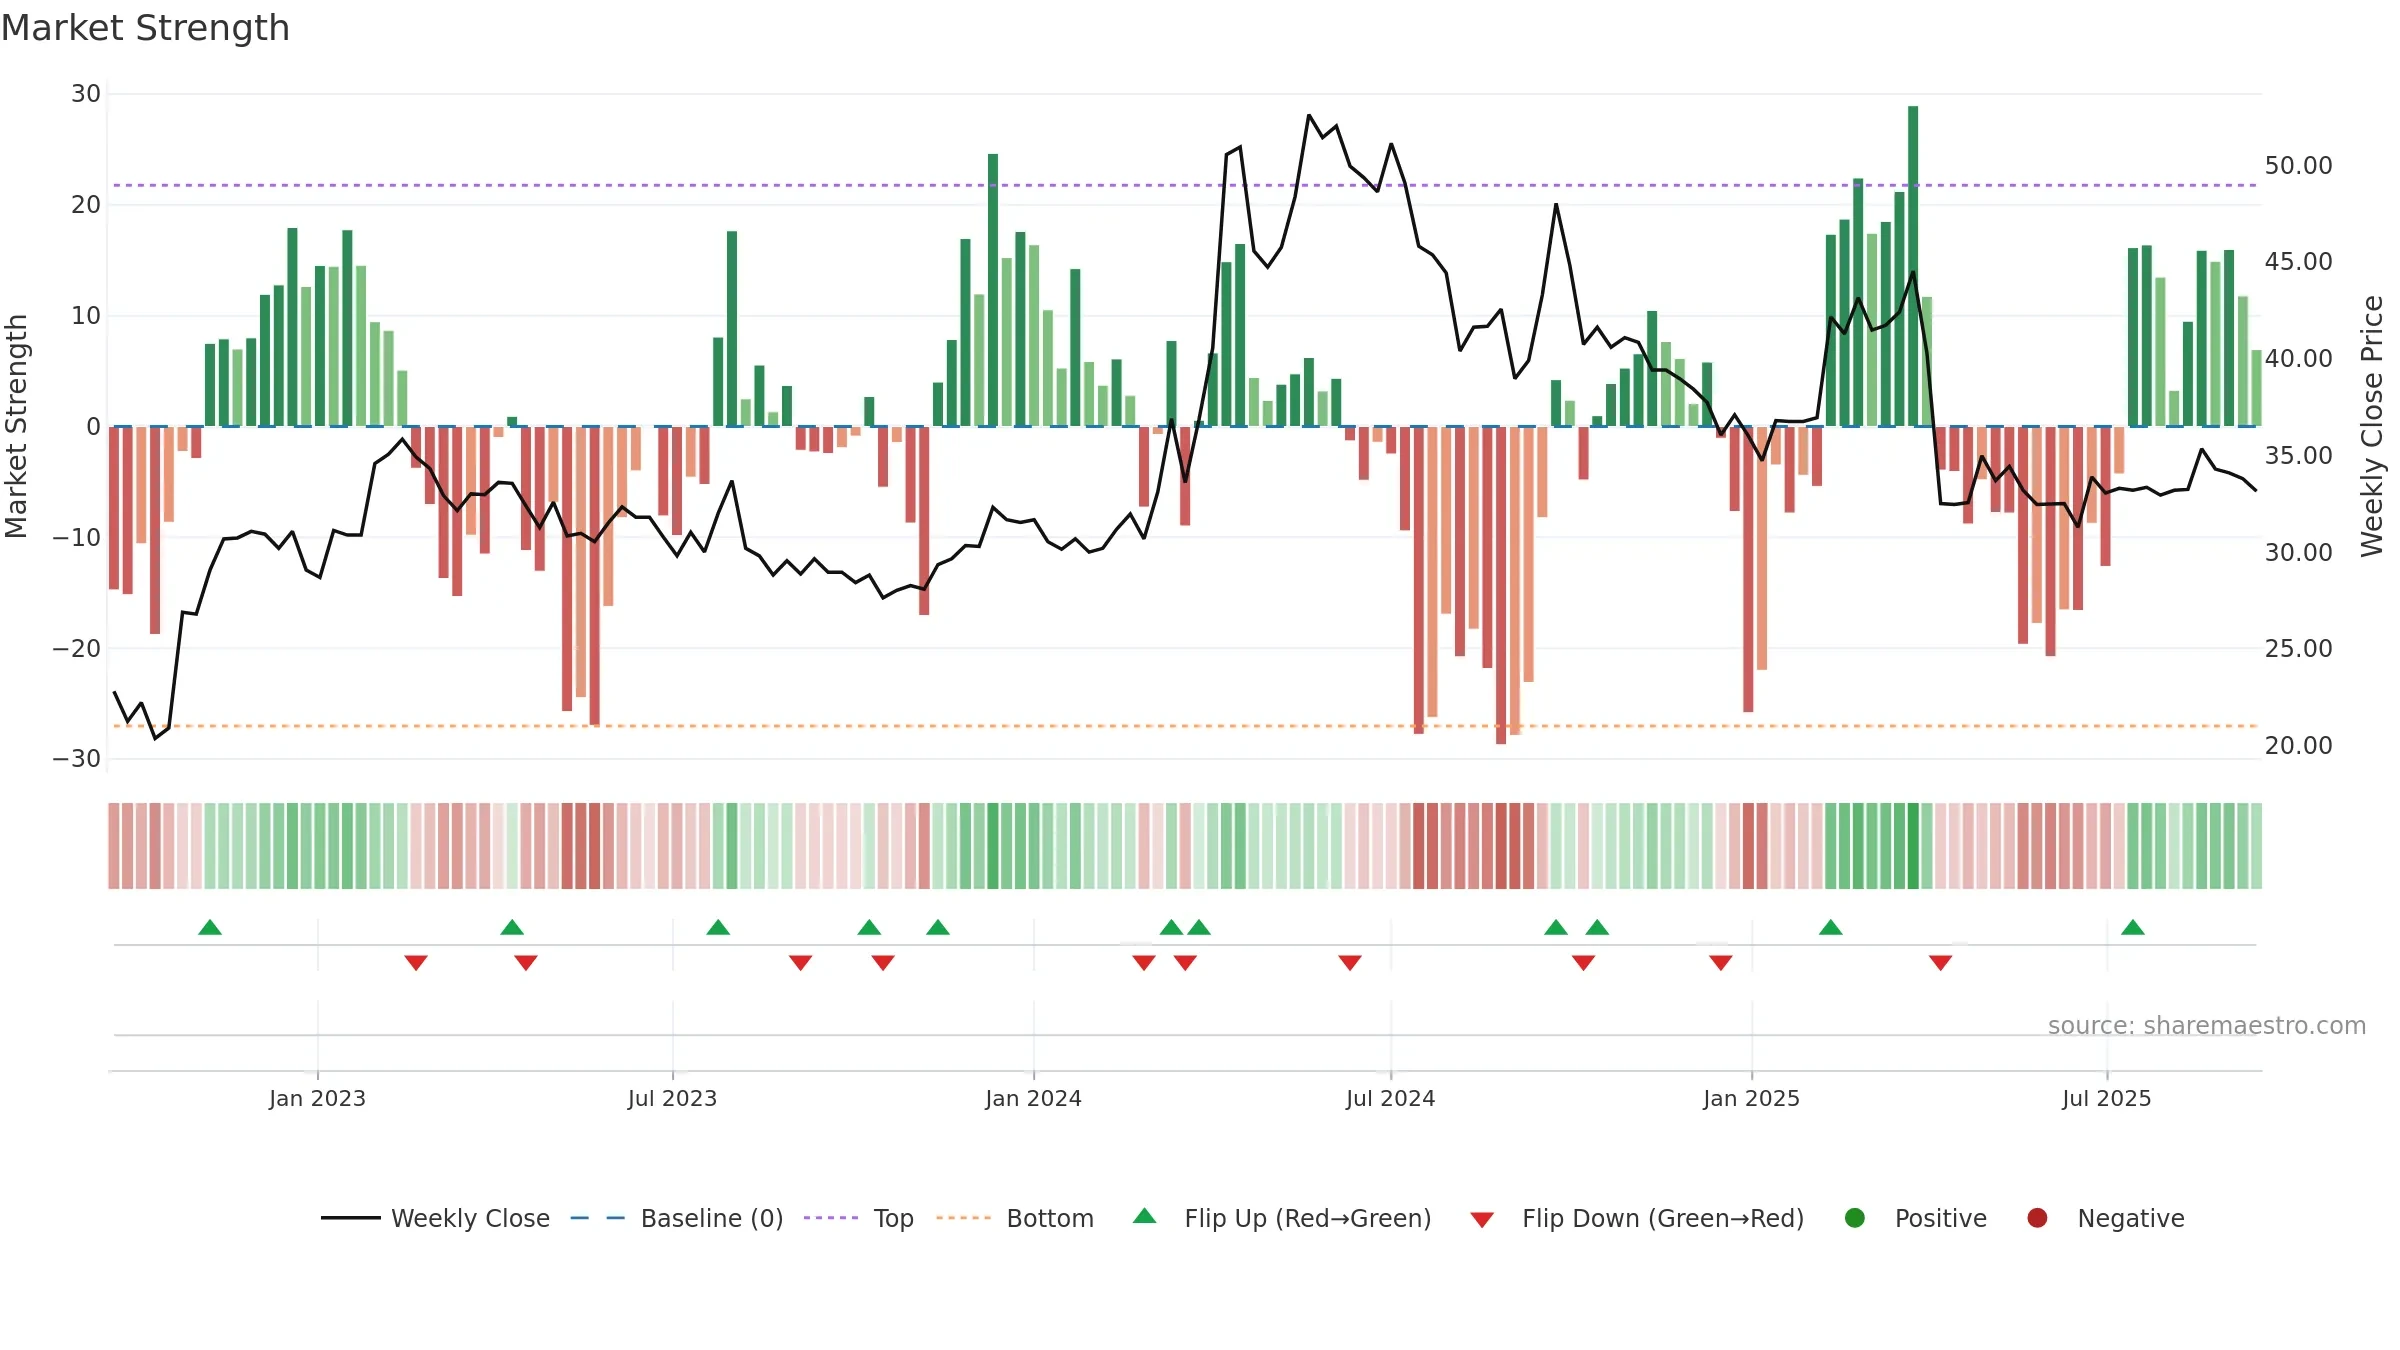Toggle the Positive legend label
Screen dimensions: 2400x1350
pos(1941,1218)
